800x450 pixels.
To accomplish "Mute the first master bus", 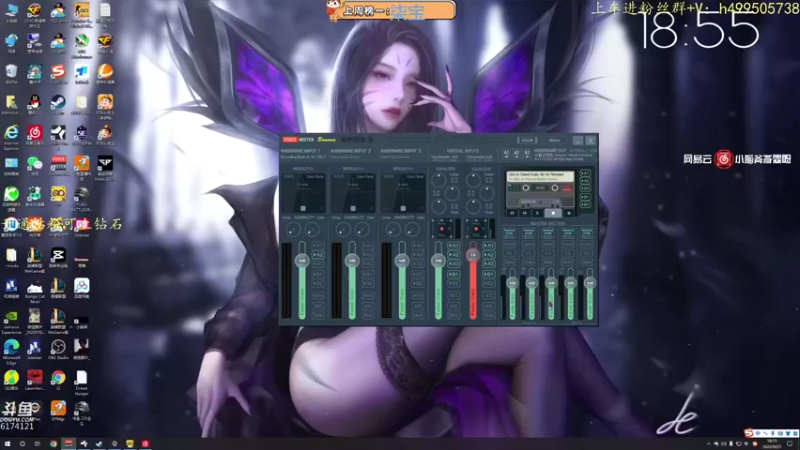I will (509, 262).
